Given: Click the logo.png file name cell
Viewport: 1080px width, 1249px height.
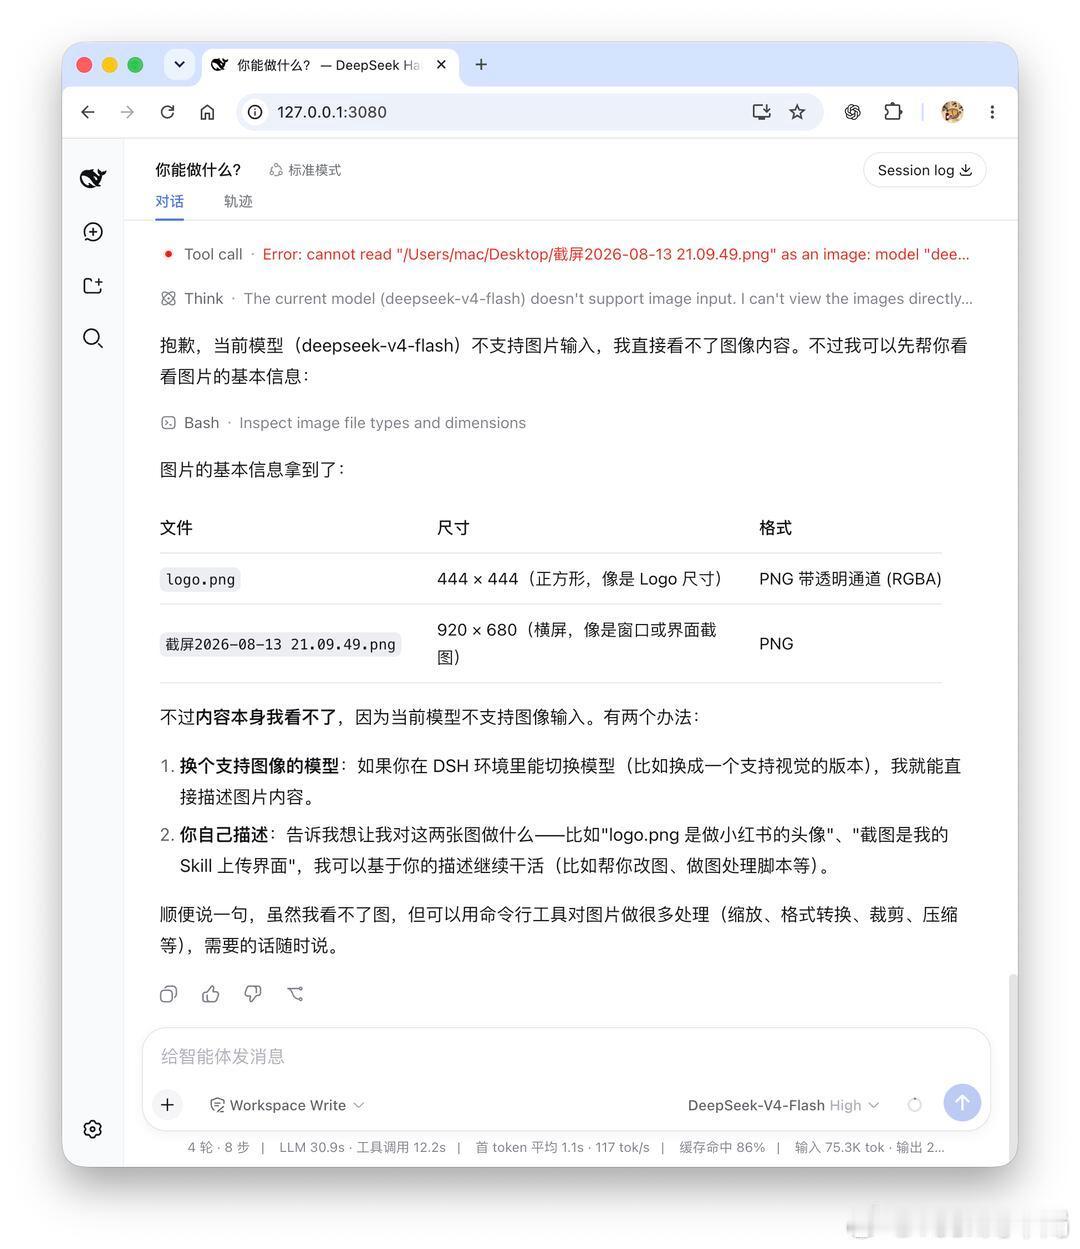Looking at the screenshot, I should 200,579.
